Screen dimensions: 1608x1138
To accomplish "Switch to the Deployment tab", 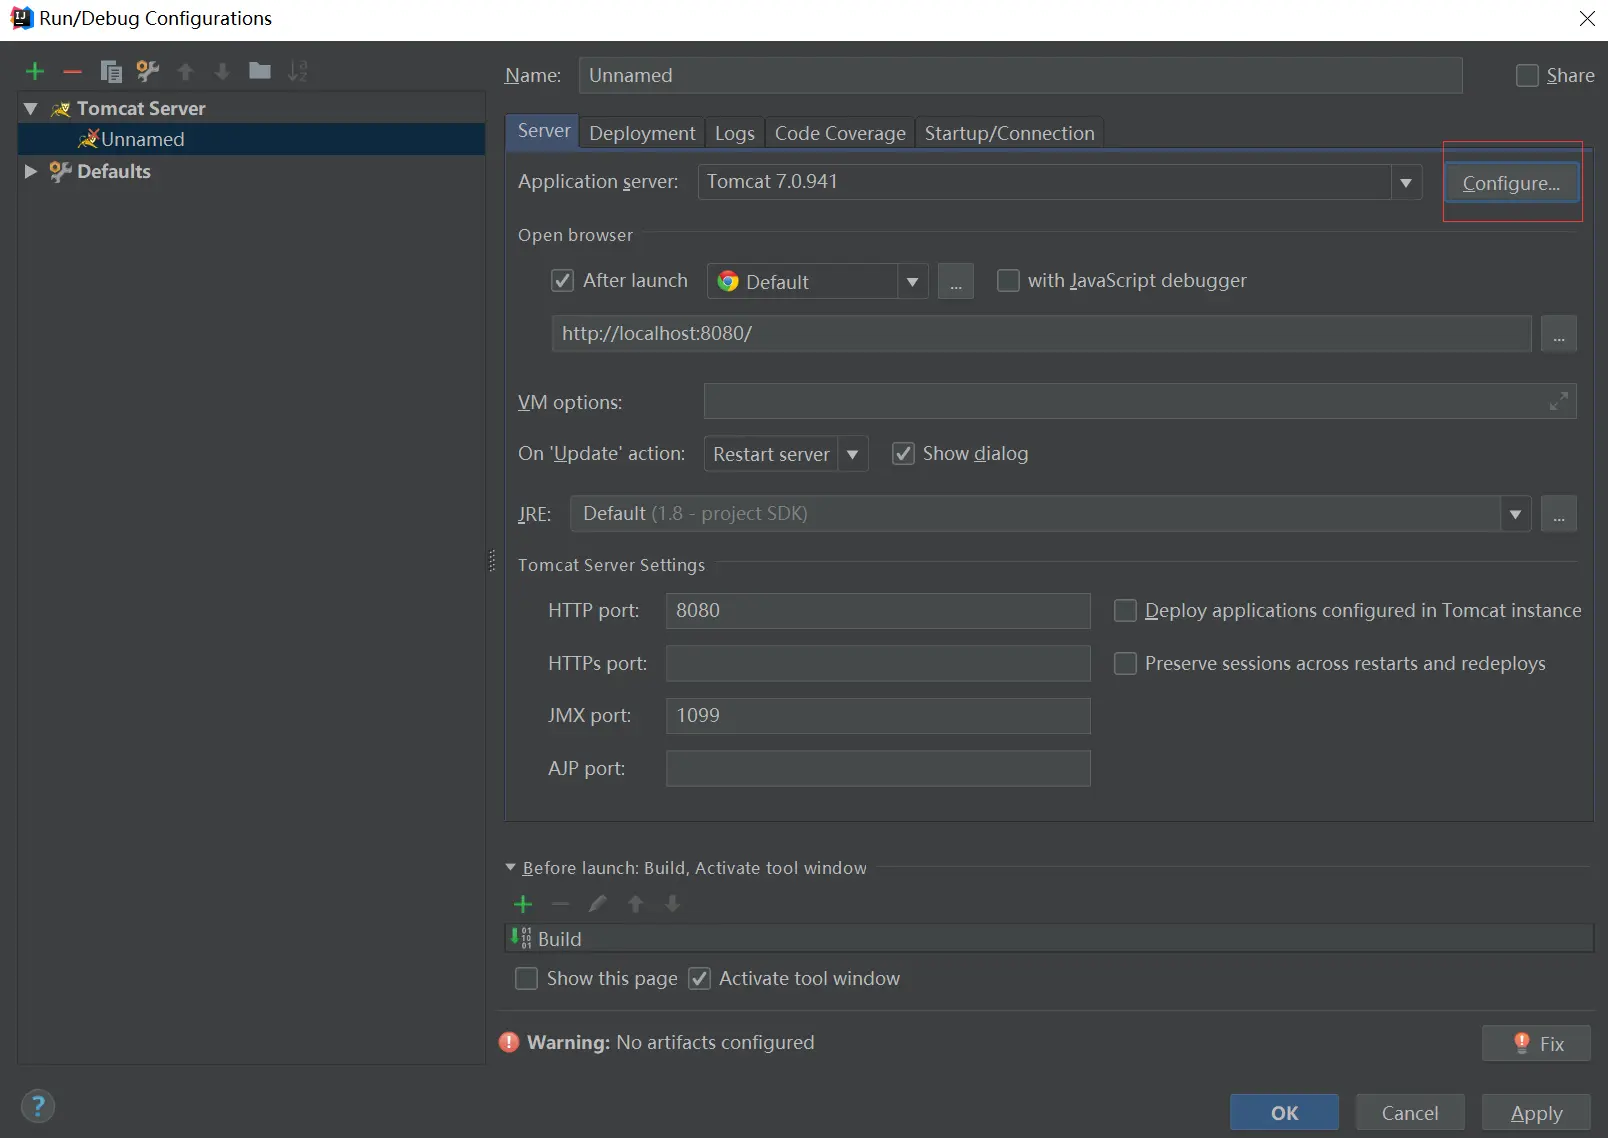I will point(642,133).
